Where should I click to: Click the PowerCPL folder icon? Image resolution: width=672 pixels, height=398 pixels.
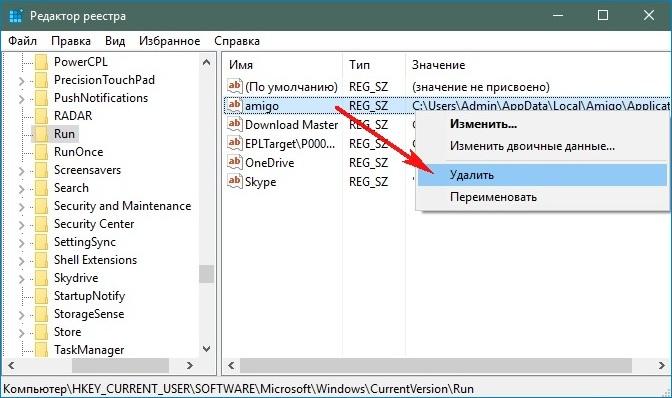click(41, 62)
